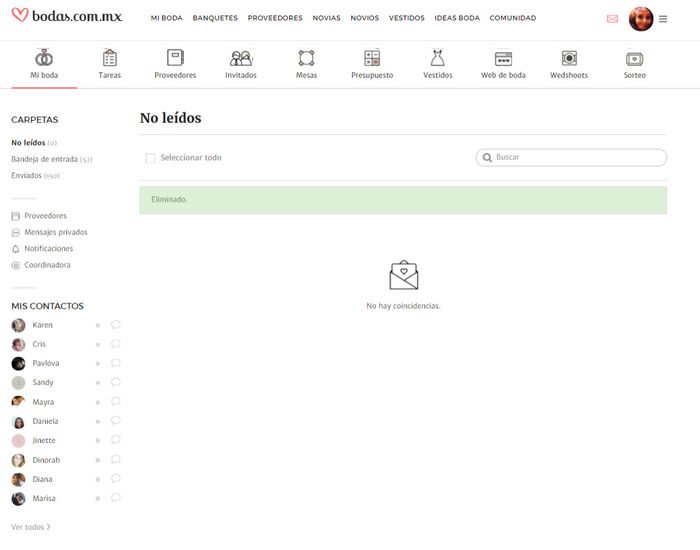This screenshot has width=700, height=550.
Task: Open the Vestidos dress icon
Action: point(437,58)
